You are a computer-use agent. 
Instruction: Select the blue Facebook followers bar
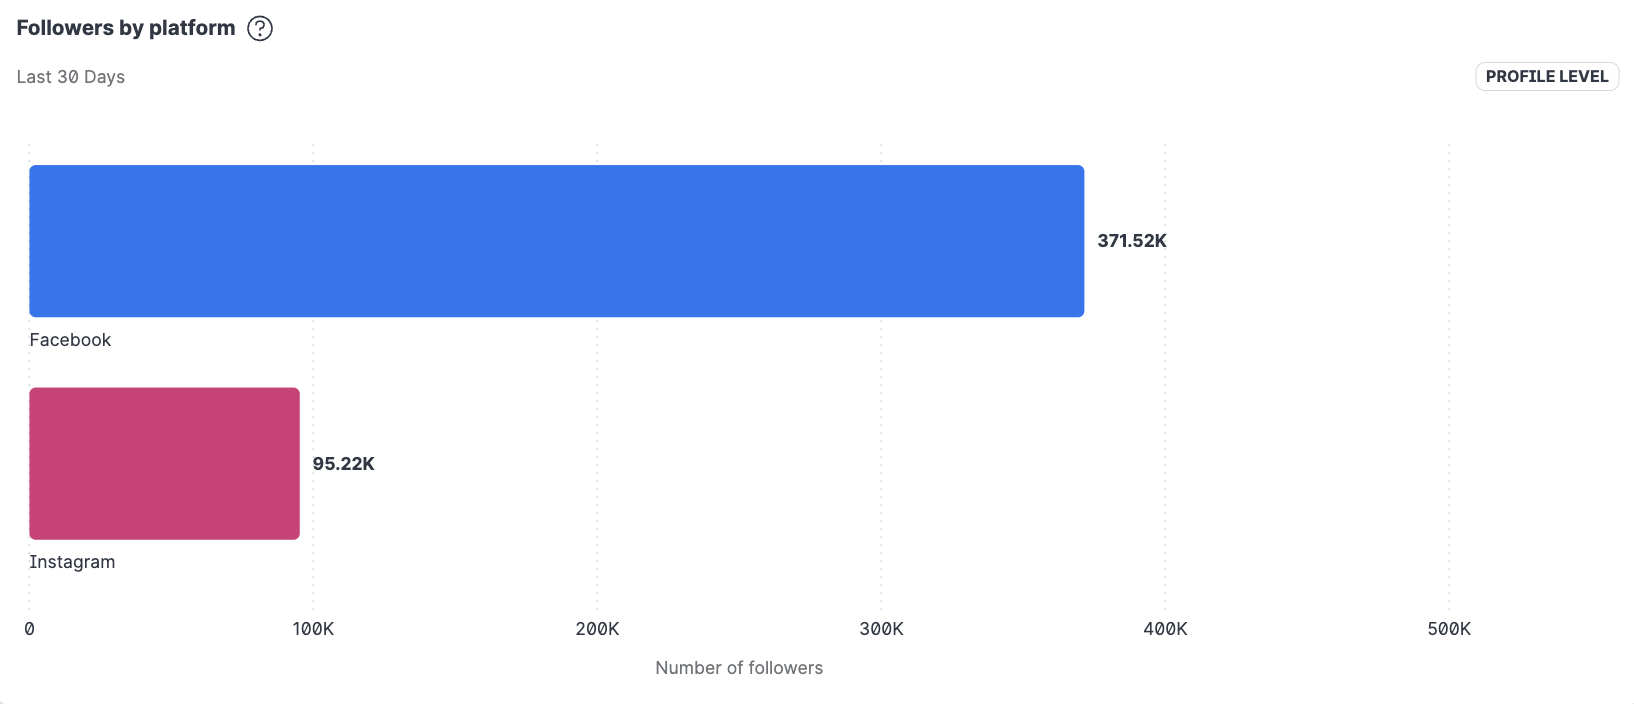pyautogui.click(x=556, y=241)
